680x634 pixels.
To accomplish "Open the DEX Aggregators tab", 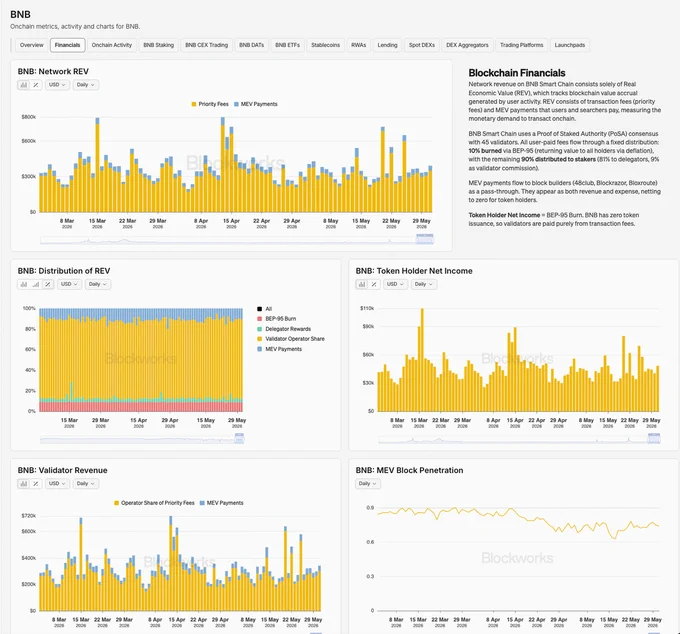I will (467, 45).
